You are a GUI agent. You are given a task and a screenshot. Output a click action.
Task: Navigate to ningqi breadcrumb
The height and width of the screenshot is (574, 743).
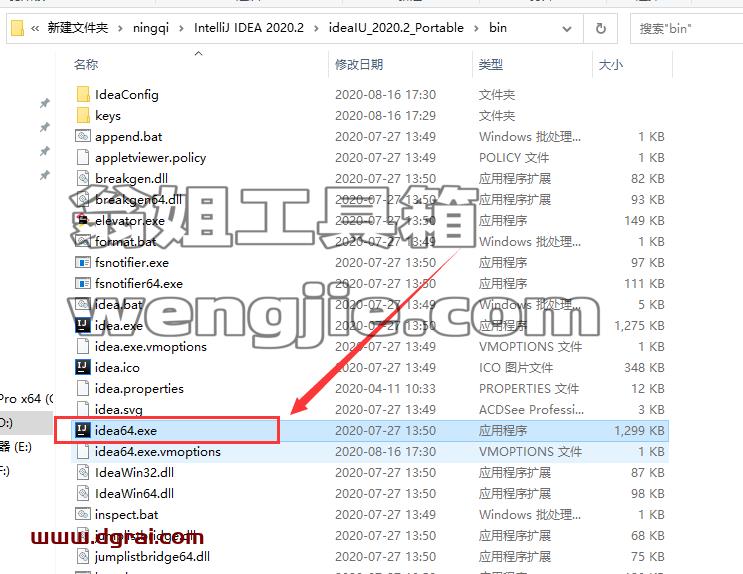point(151,28)
